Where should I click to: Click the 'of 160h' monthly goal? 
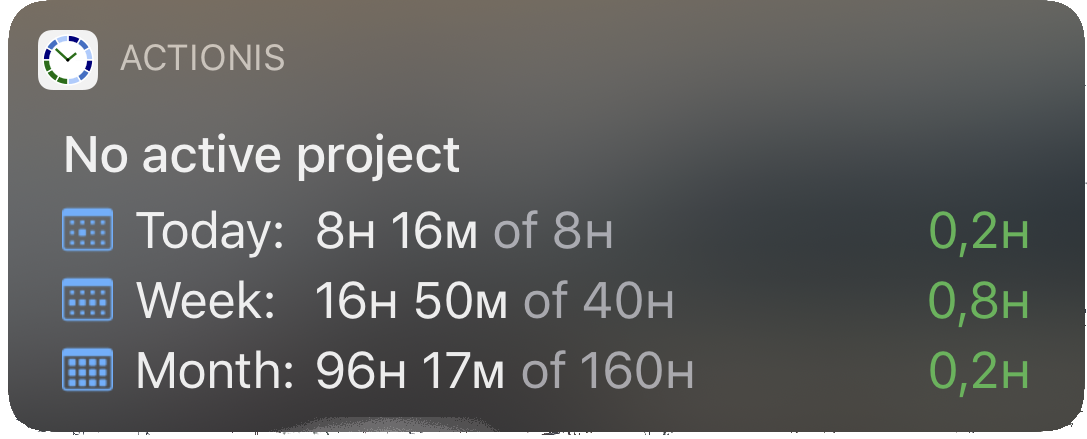[607, 370]
